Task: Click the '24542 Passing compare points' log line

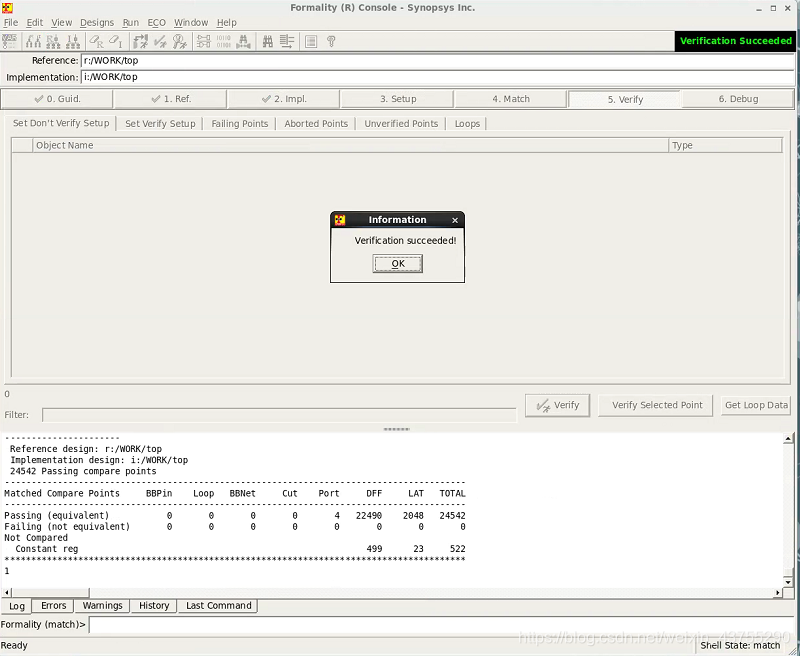Action: pos(83,471)
